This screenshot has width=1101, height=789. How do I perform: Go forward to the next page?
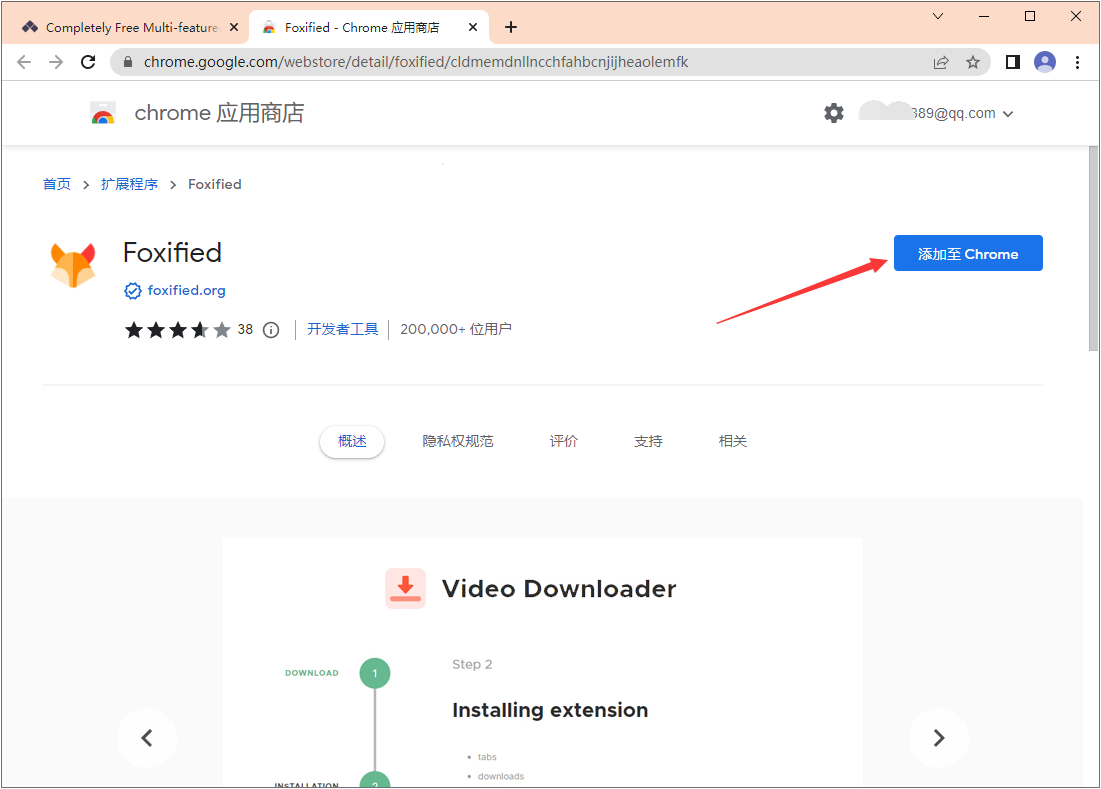tap(56, 62)
